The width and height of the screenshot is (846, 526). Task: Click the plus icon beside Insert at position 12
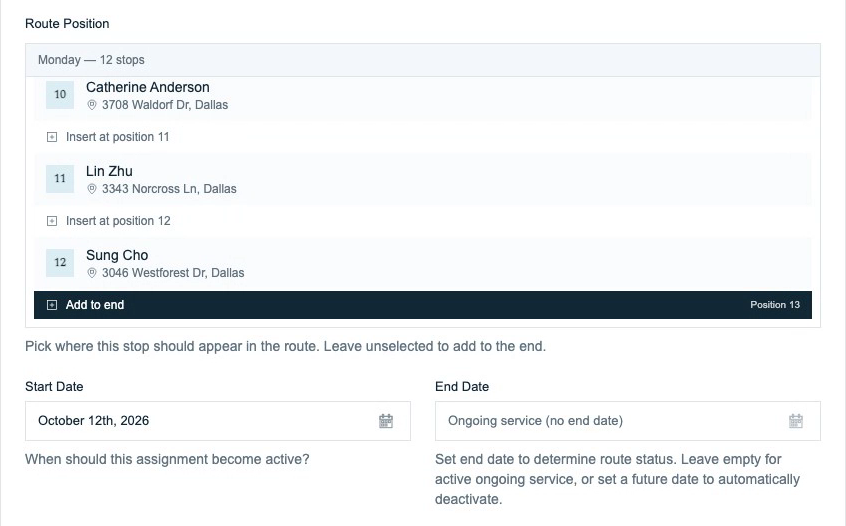click(x=52, y=221)
